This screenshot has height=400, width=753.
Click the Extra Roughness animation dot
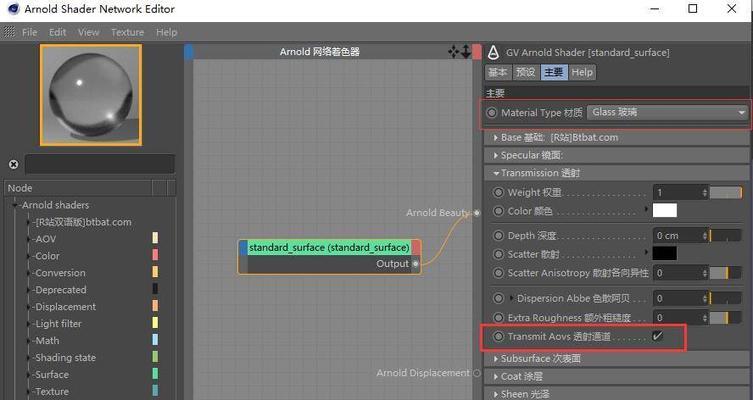pyautogui.click(x=498, y=318)
